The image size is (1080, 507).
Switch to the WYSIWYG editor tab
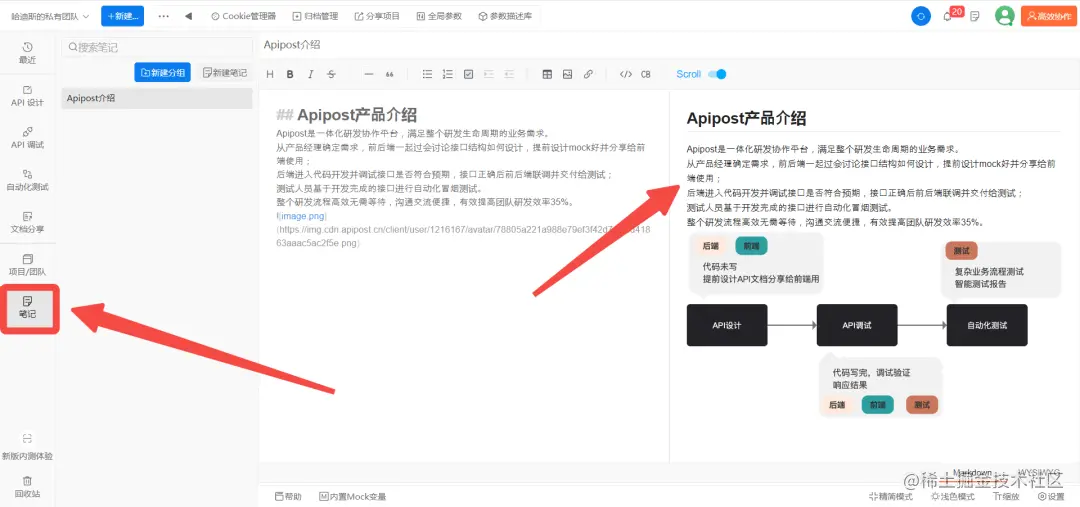pyautogui.click(x=1039, y=473)
